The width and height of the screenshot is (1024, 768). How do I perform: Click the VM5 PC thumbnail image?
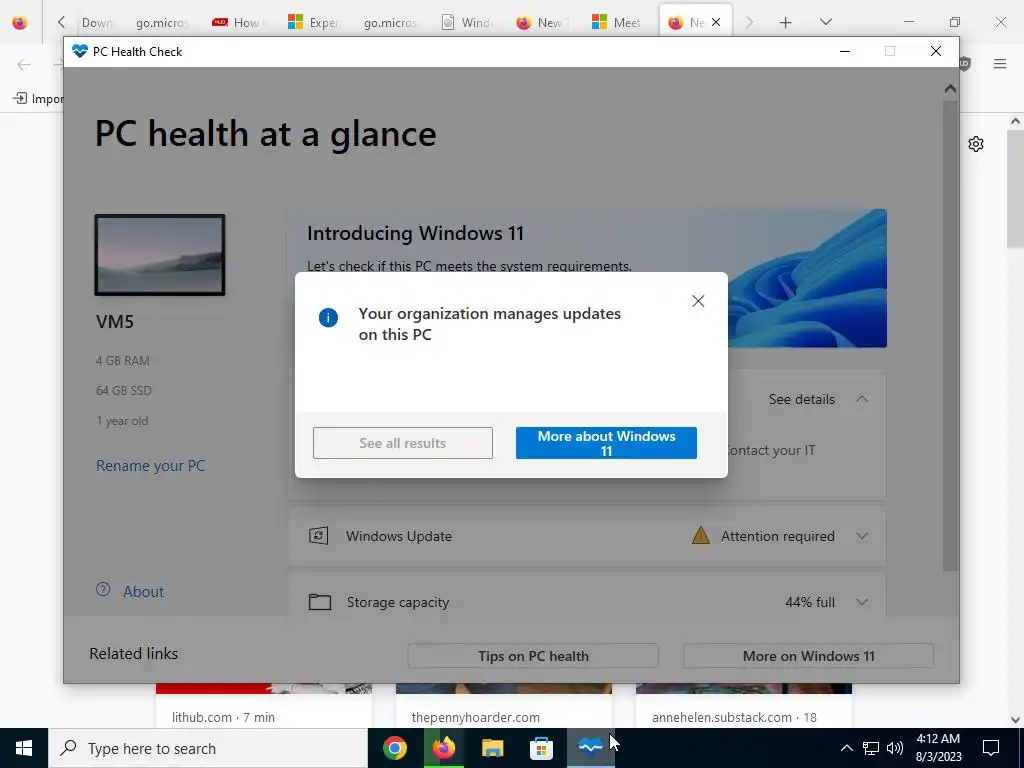[160, 255]
